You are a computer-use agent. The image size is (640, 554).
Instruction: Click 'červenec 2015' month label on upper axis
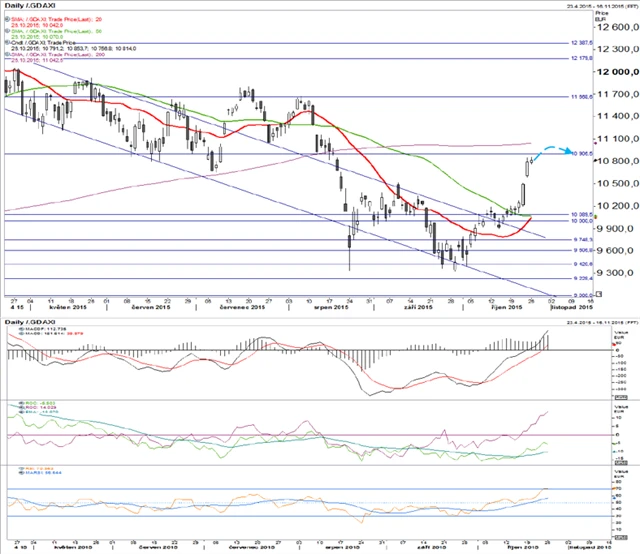point(242,307)
